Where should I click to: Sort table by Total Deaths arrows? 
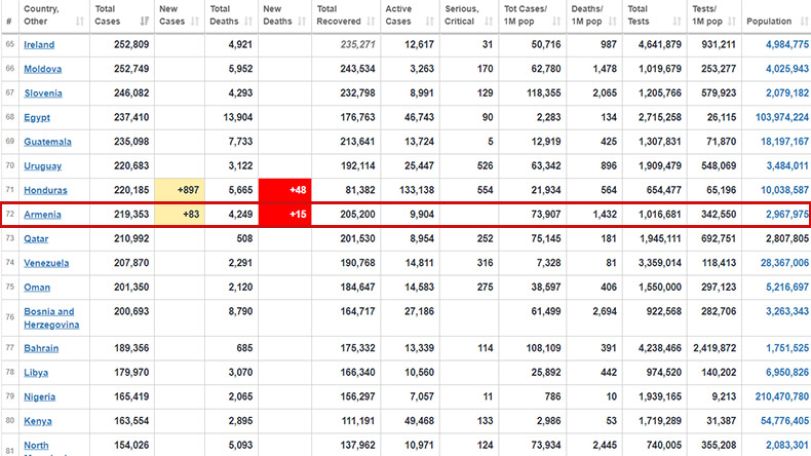click(248, 21)
